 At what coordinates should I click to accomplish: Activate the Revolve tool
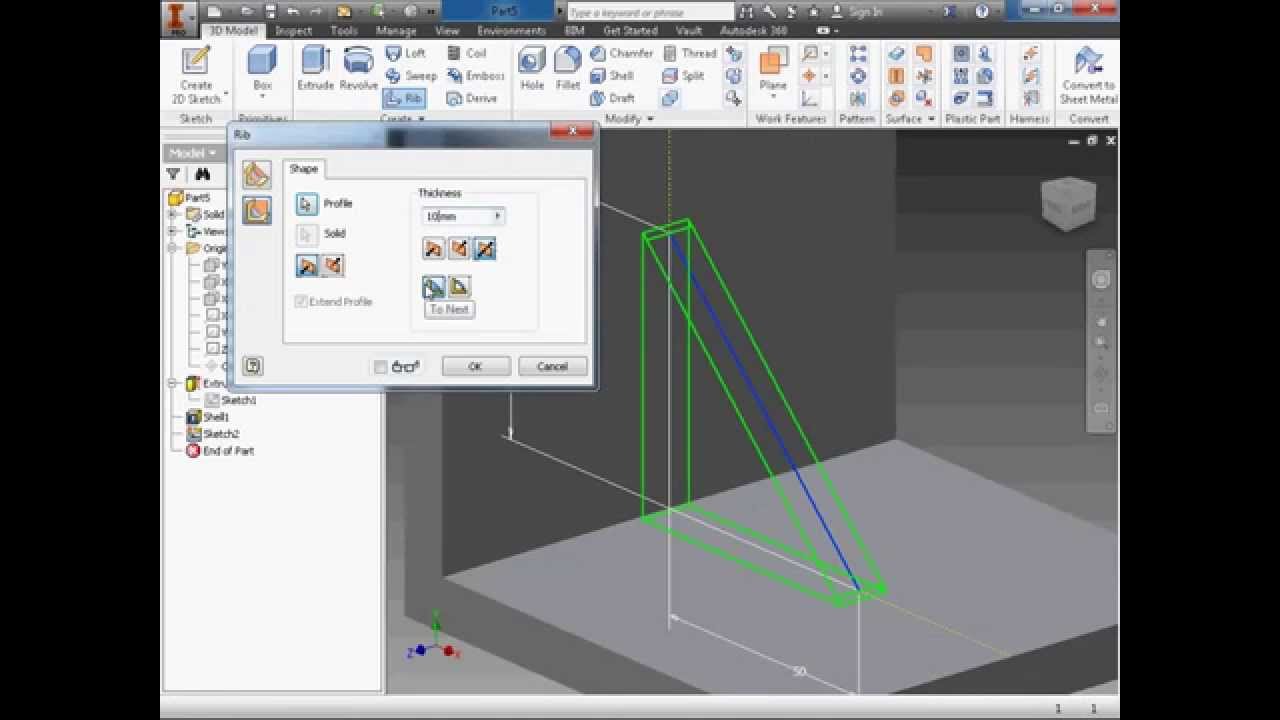click(x=358, y=70)
